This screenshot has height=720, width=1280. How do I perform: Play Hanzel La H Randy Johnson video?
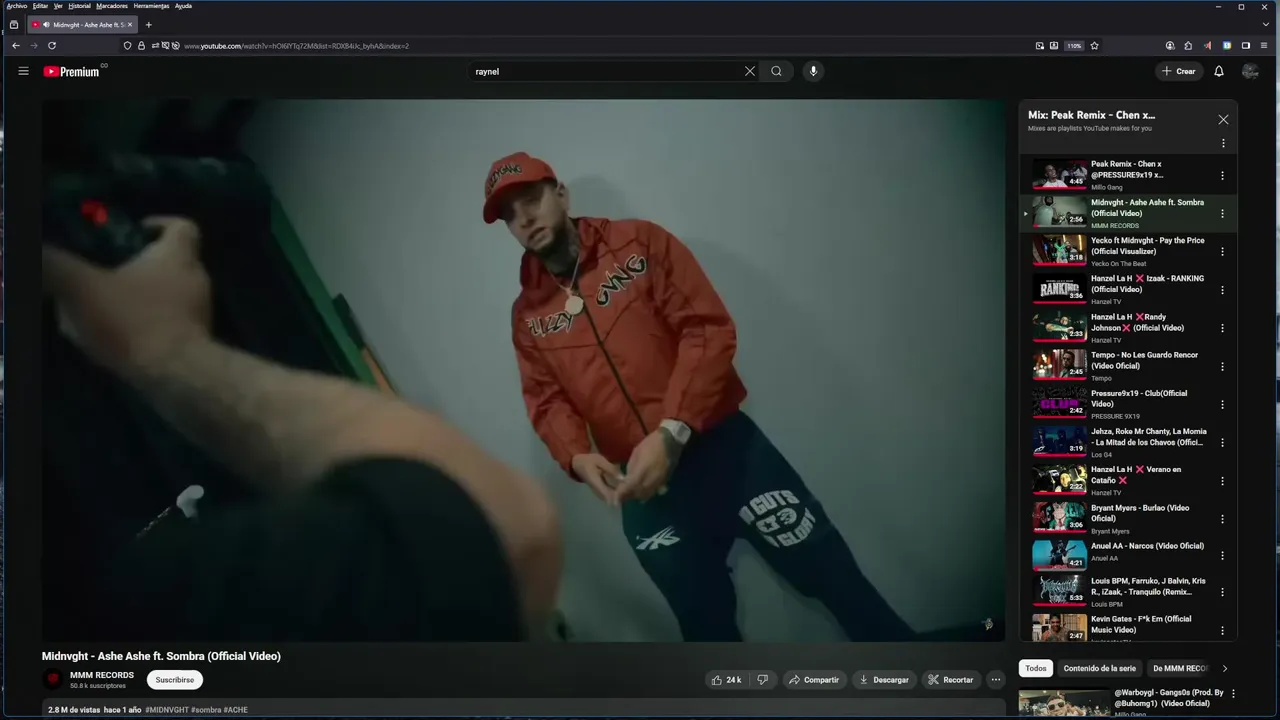click(x=1059, y=327)
